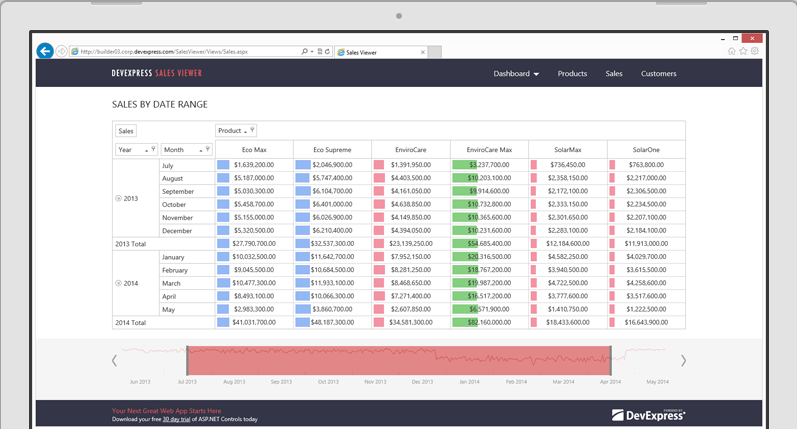Click the Sales data field button
This screenshot has width=797, height=429.
click(x=126, y=131)
